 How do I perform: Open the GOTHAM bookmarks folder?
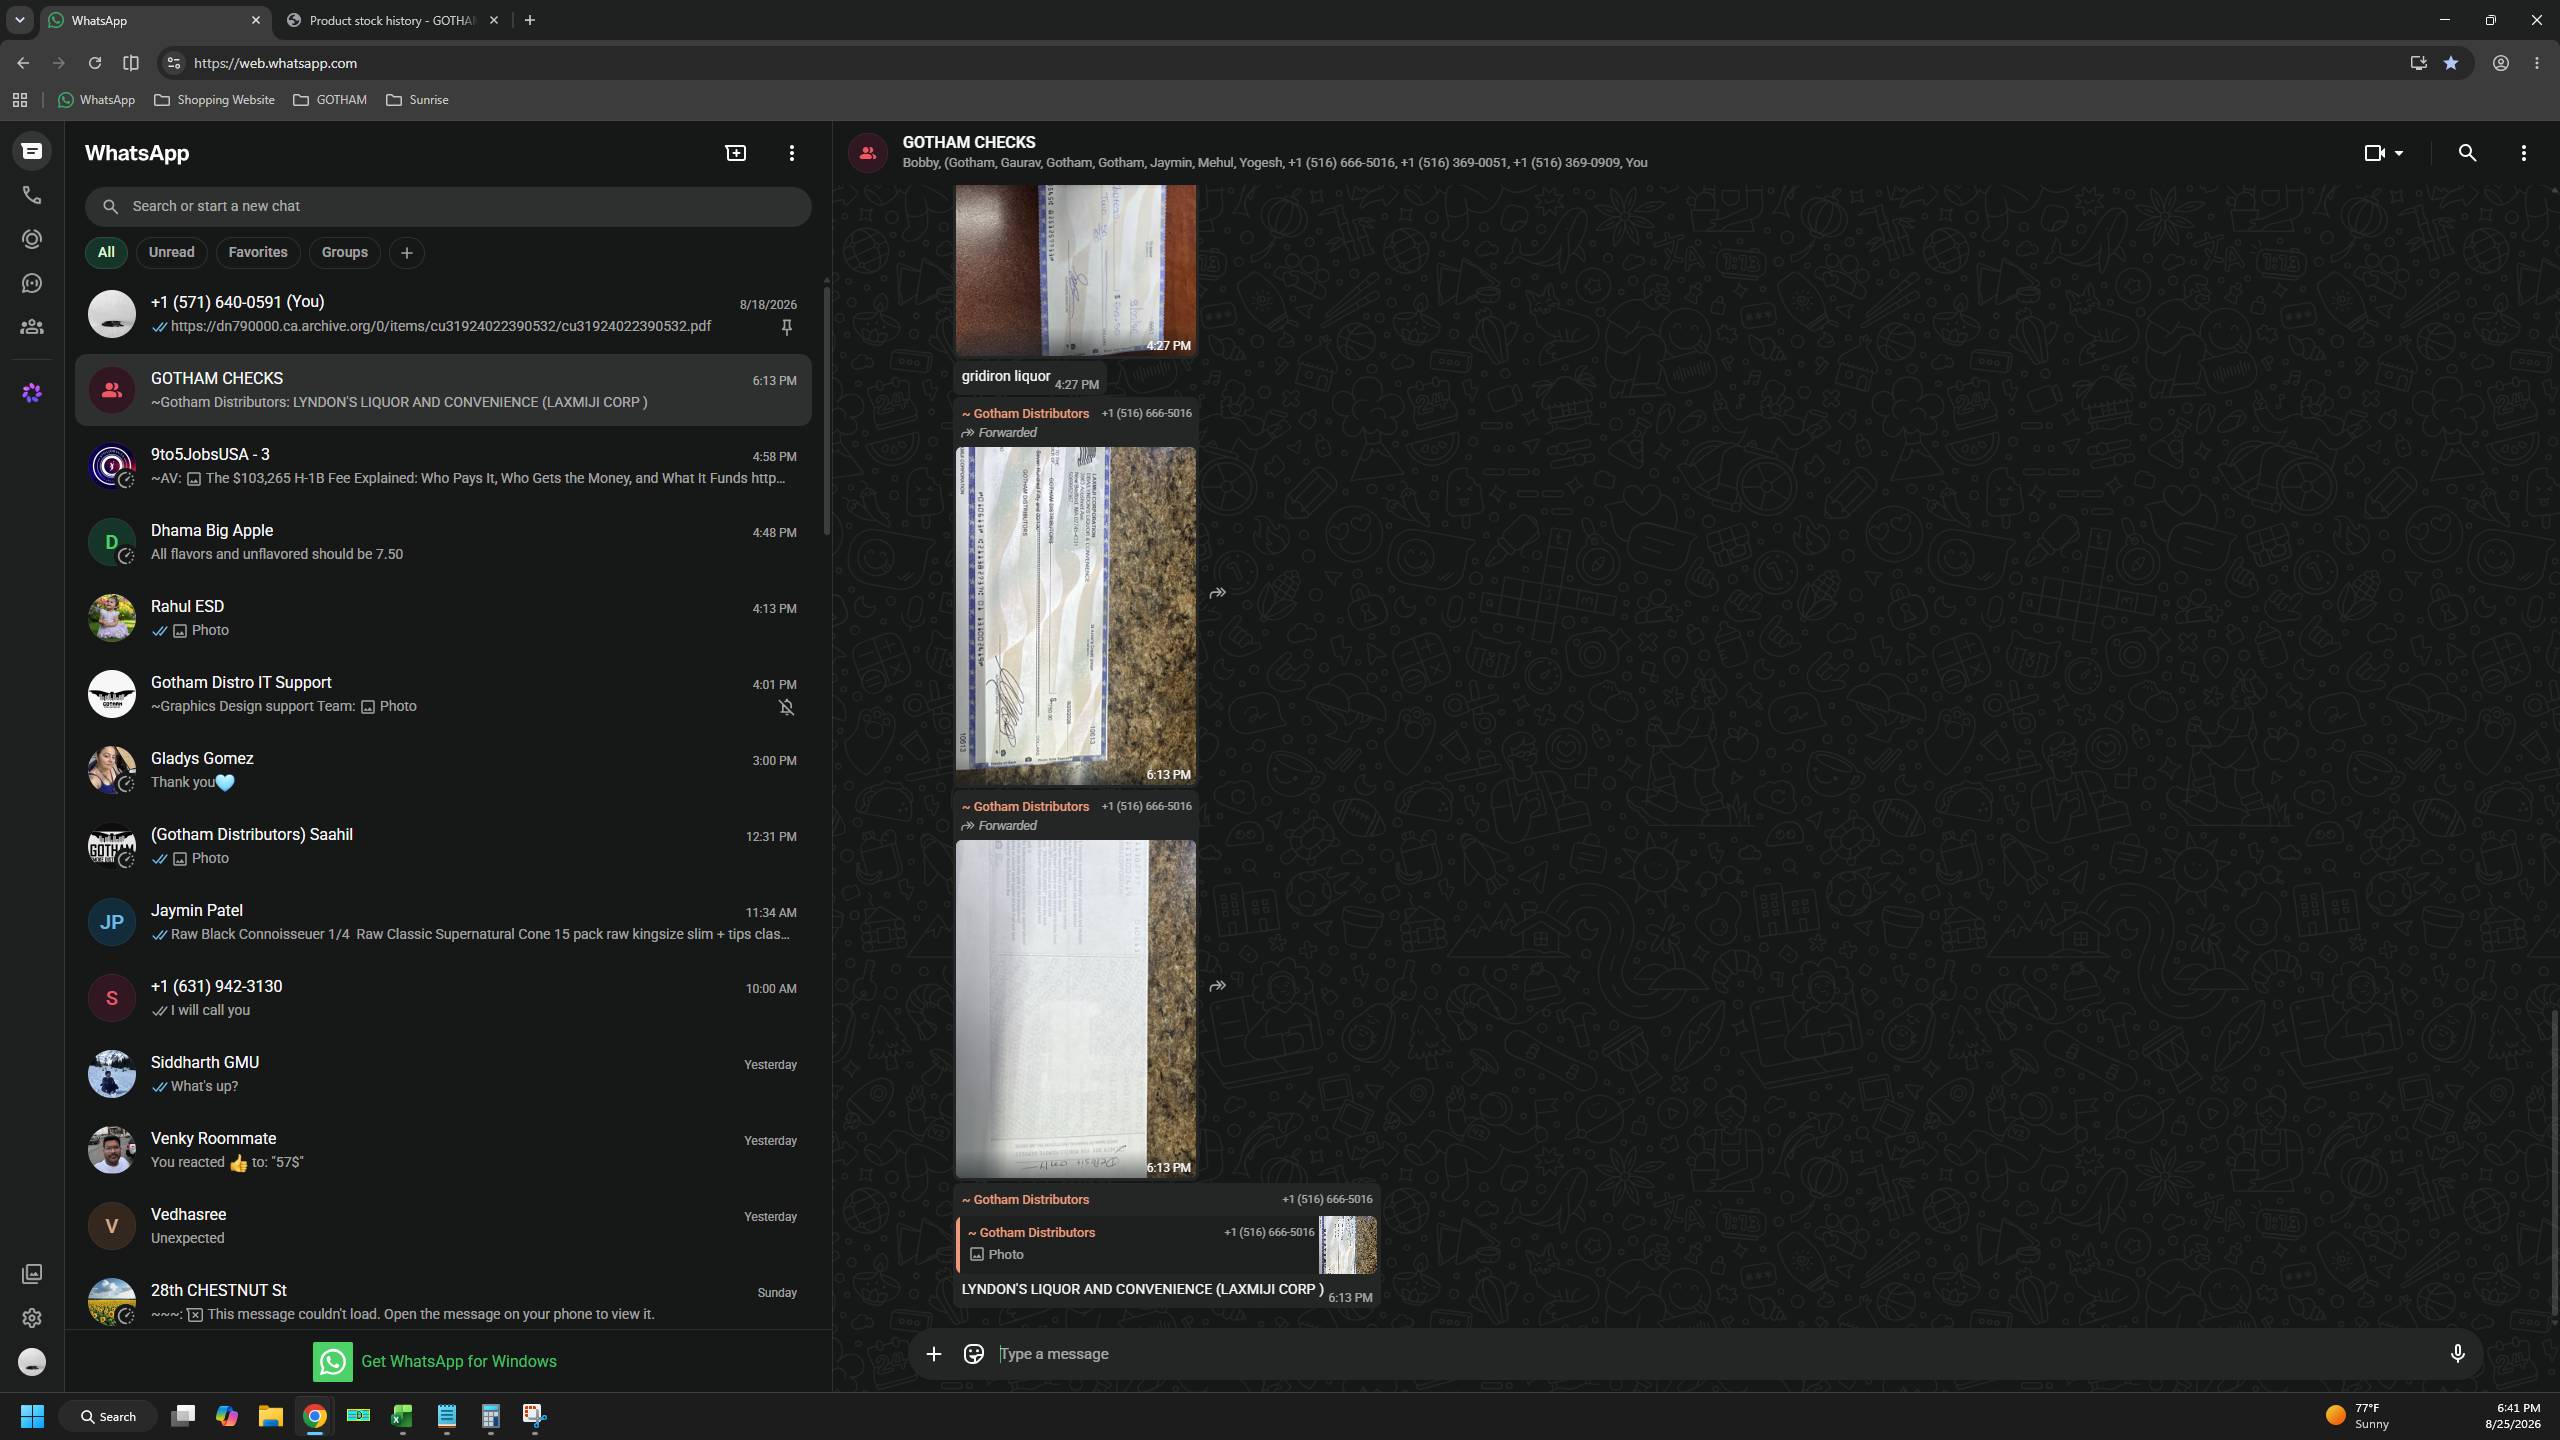point(330,100)
